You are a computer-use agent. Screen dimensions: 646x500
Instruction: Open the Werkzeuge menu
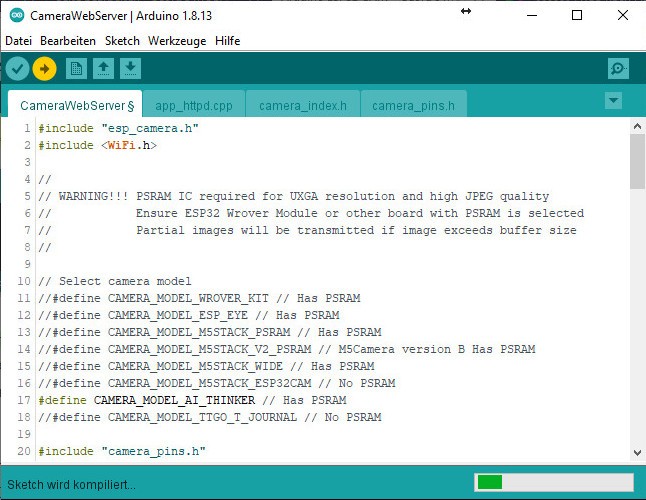(177, 41)
